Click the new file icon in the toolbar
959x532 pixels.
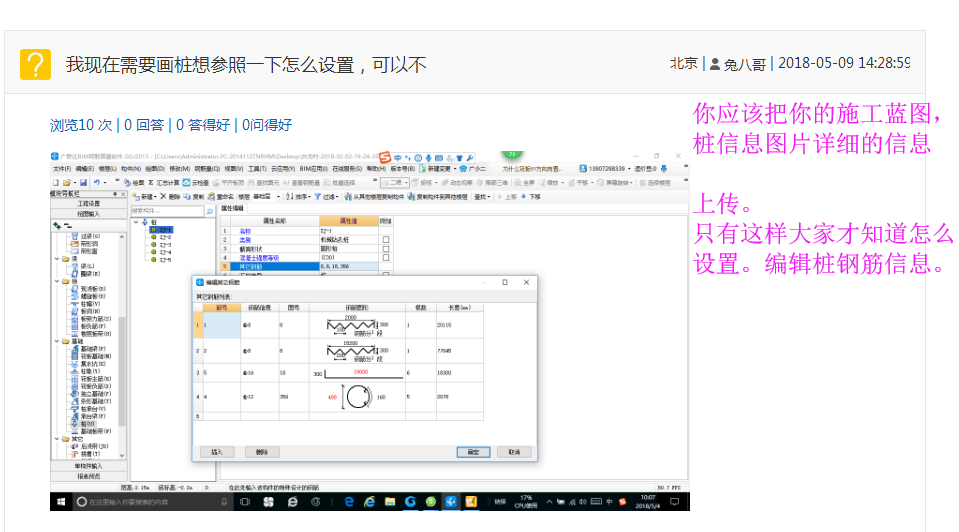point(56,183)
